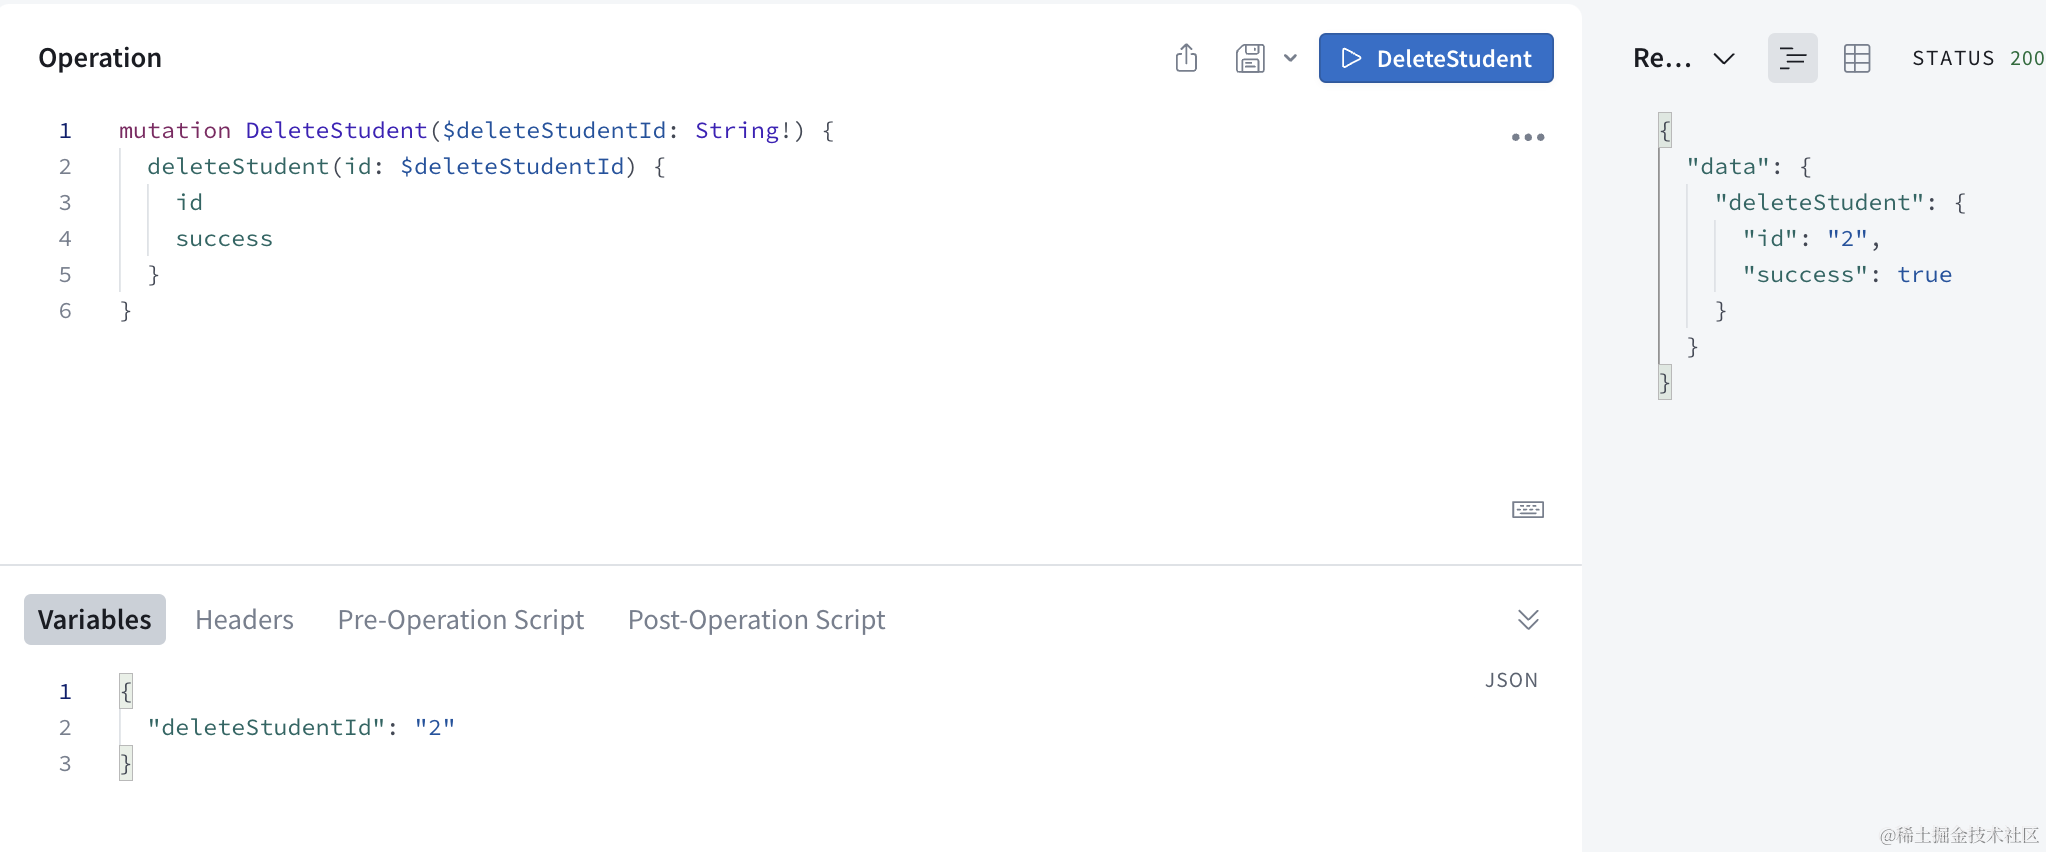Open the Post-Operation Script tab
The image size is (2046, 852).
tap(756, 620)
